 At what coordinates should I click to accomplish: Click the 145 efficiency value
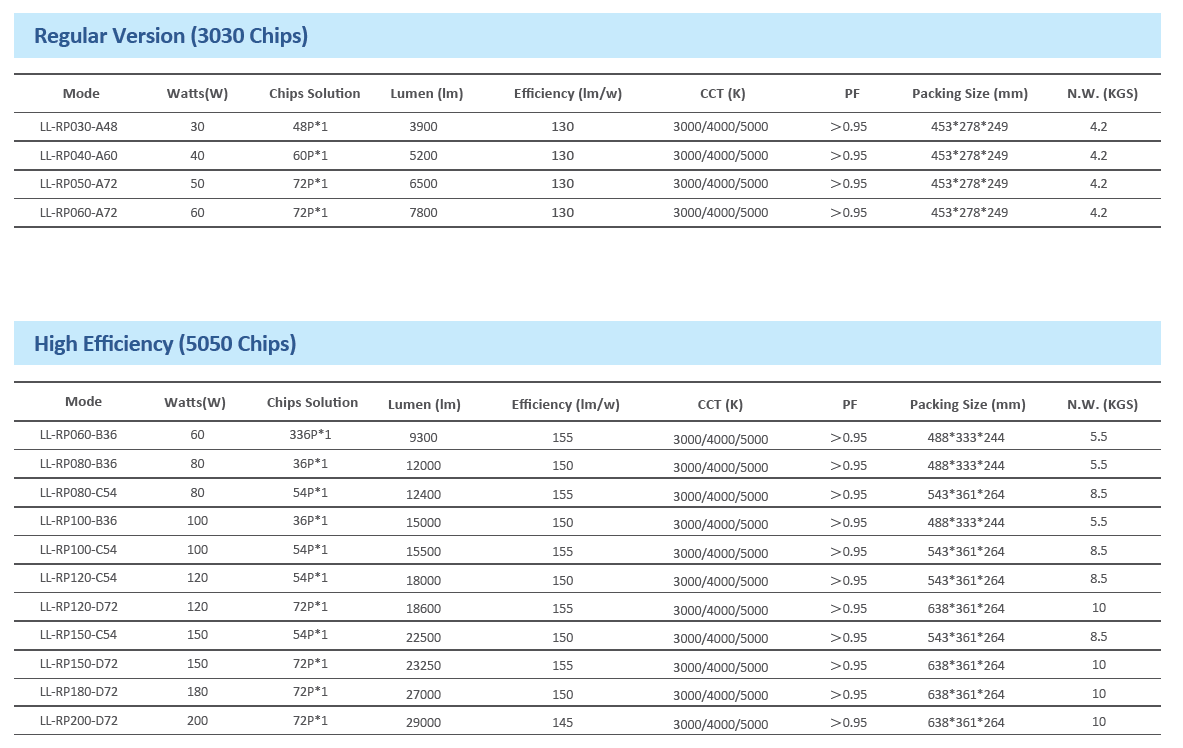pyautogui.click(x=563, y=723)
